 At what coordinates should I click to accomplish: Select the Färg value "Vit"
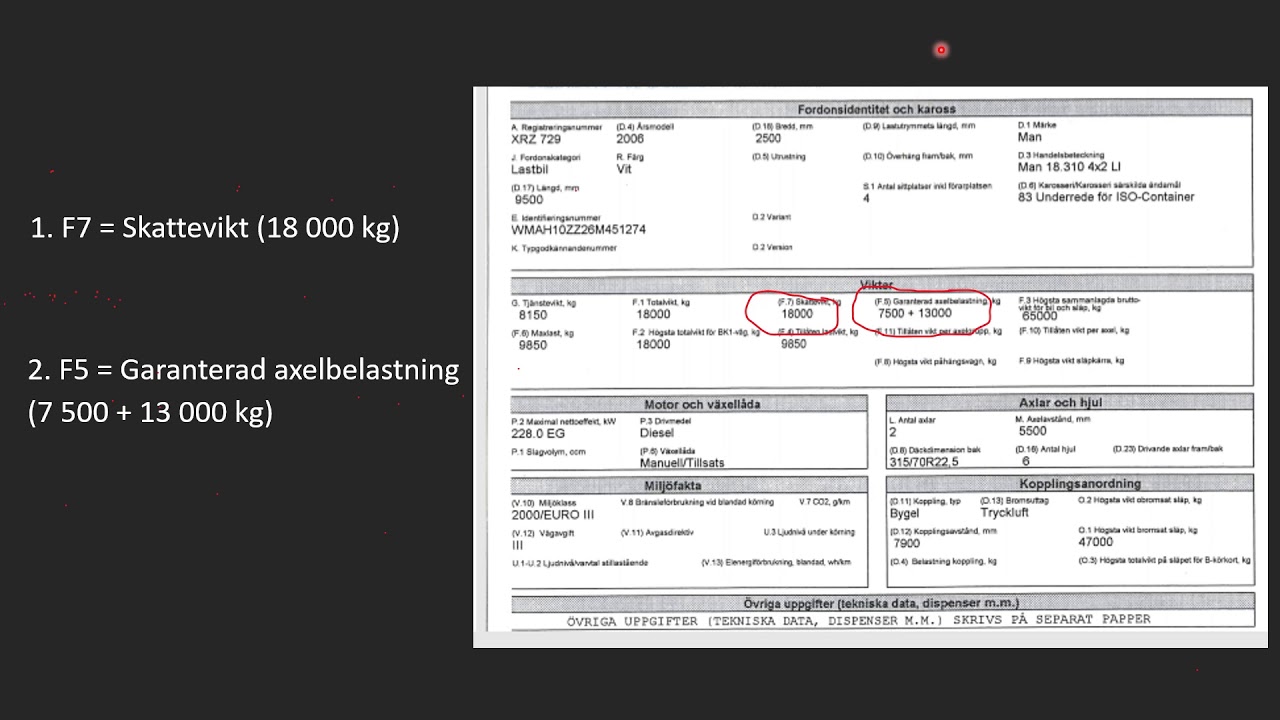tap(624, 169)
